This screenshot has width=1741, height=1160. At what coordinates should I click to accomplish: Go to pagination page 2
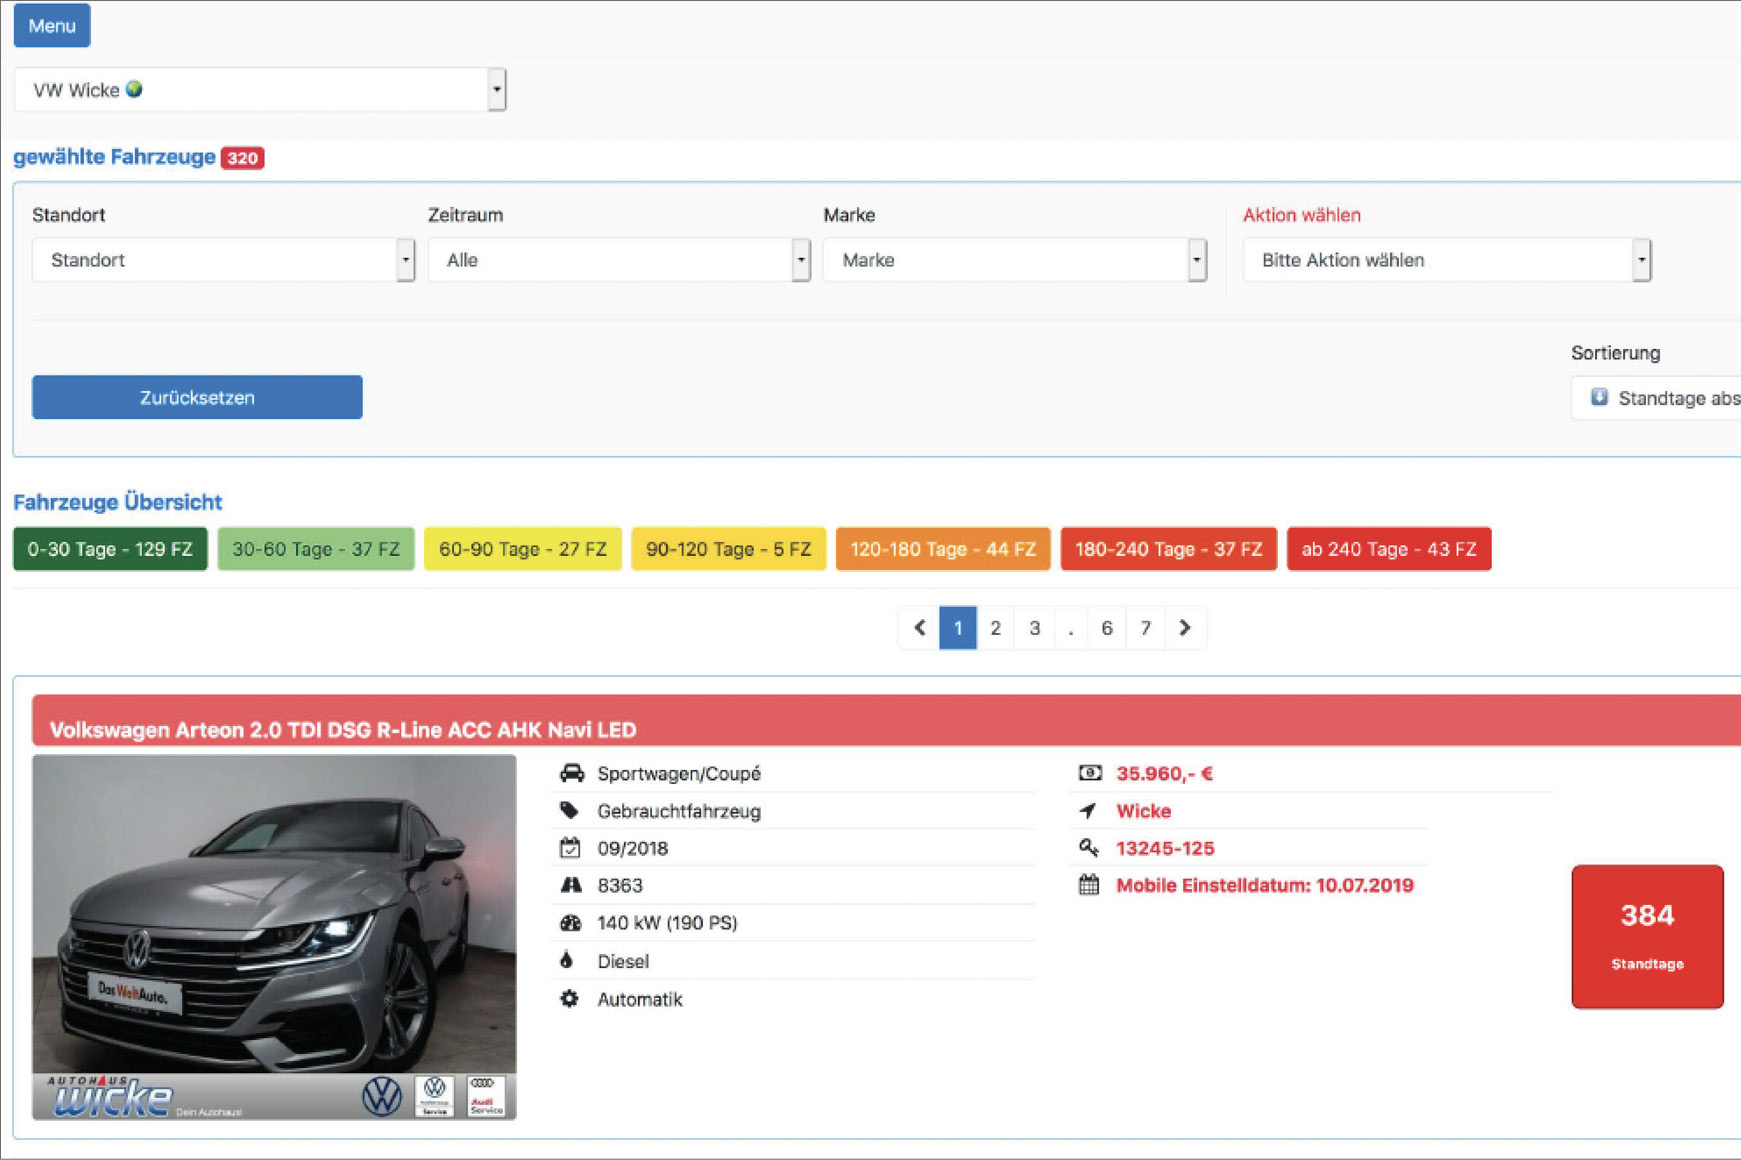pyautogui.click(x=995, y=628)
